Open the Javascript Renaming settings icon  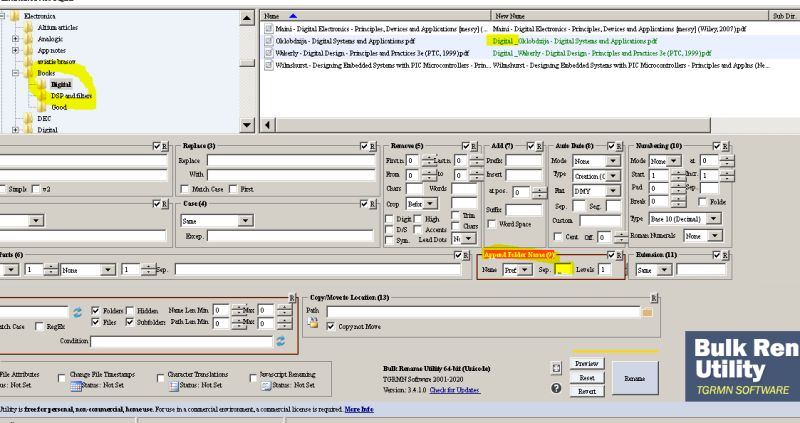point(266,386)
